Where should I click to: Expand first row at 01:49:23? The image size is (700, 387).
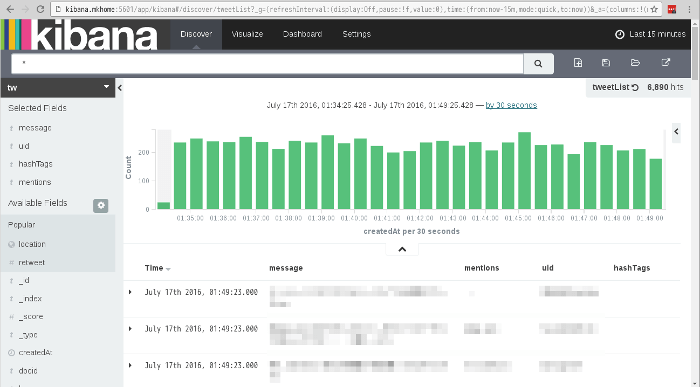[130, 292]
